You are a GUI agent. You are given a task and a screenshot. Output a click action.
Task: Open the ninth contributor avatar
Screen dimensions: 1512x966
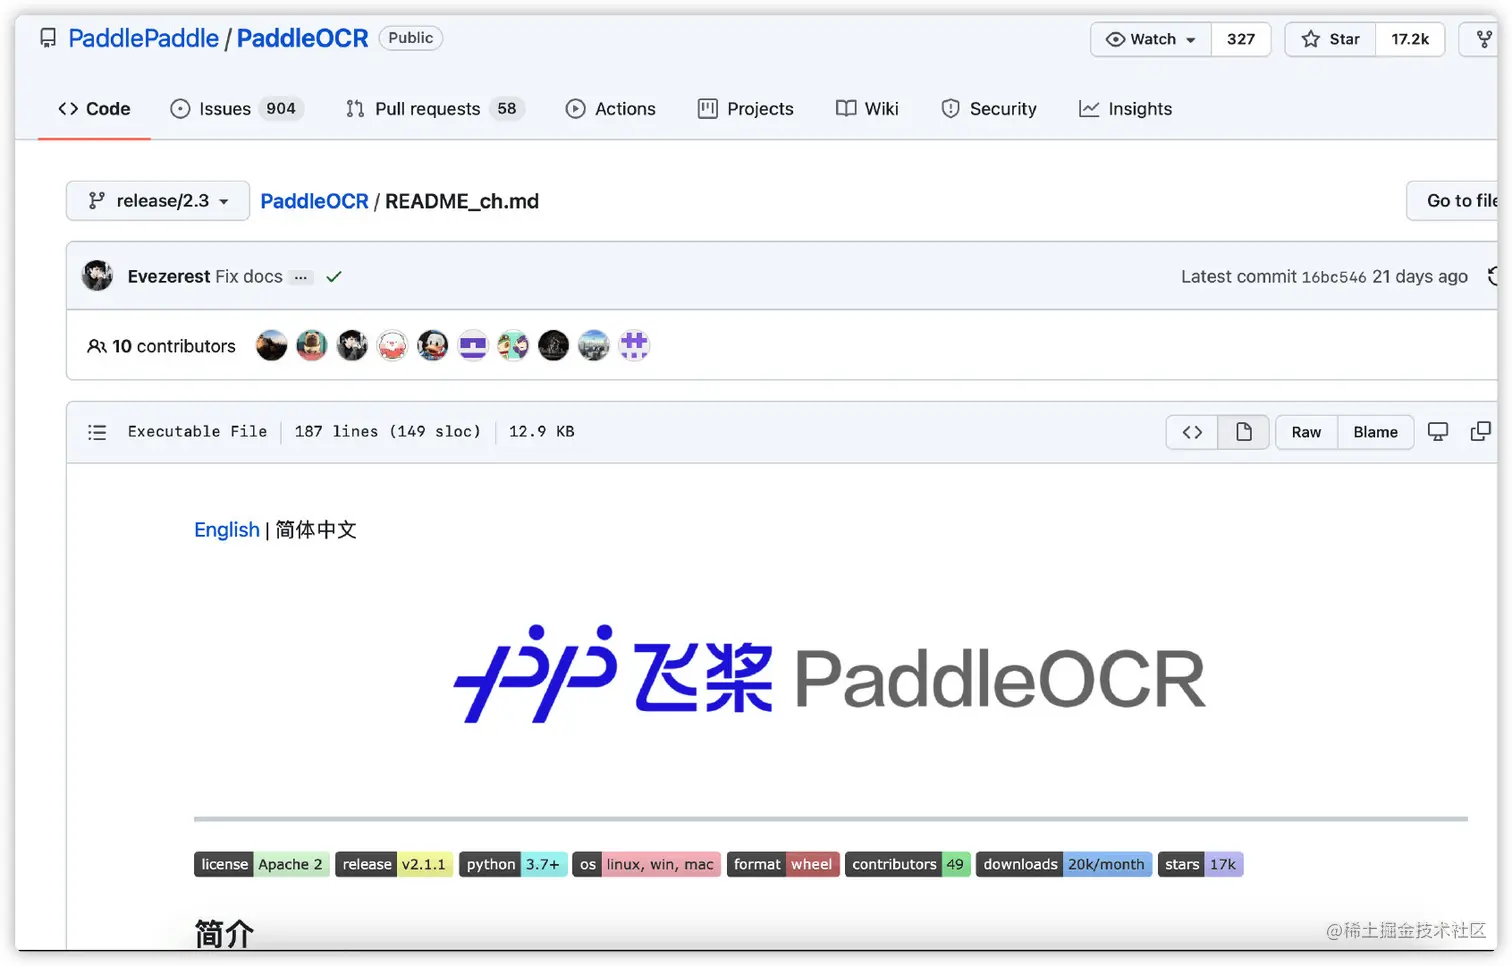click(x=593, y=346)
